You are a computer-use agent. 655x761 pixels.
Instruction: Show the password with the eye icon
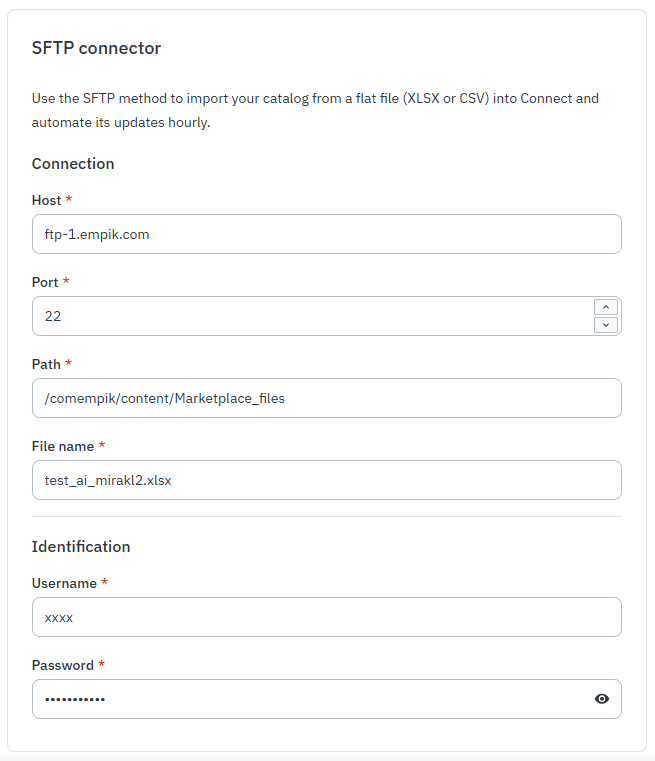(602, 699)
